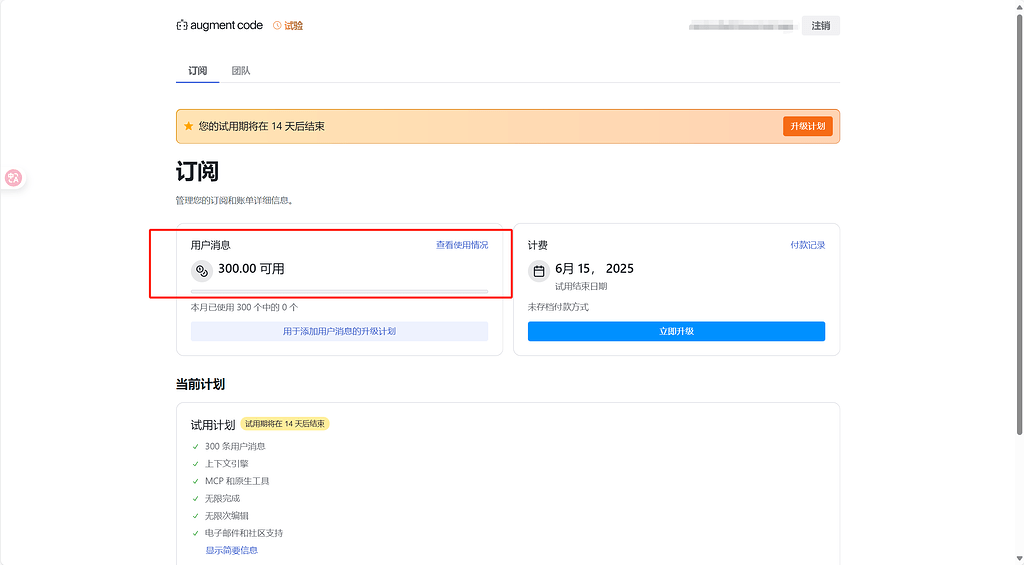Viewport: 1024px width, 565px height.
Task: Click the checkmark beside 无限次编辑
Action: coord(195,516)
